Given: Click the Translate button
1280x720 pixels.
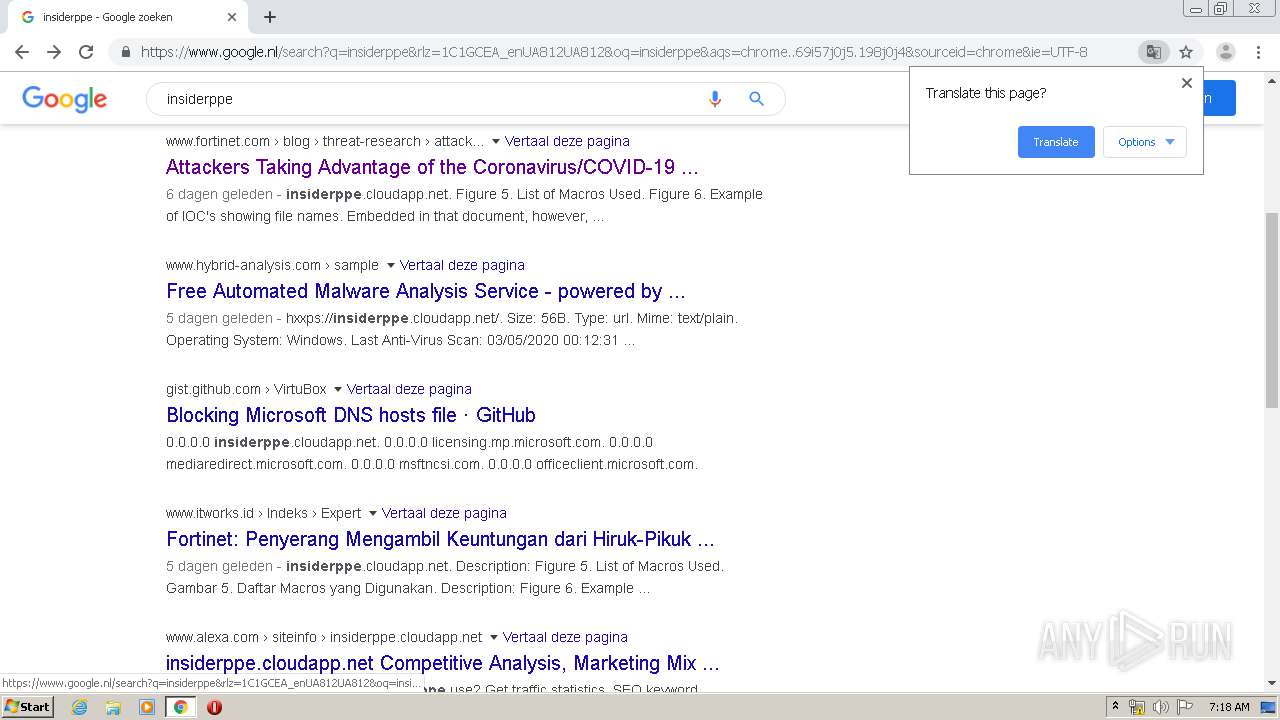Looking at the screenshot, I should [1056, 142].
